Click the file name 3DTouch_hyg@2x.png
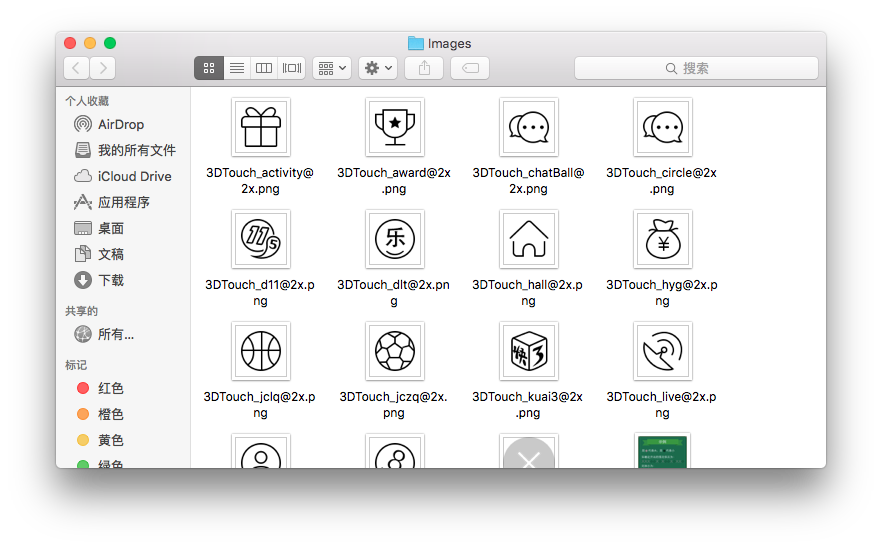This screenshot has height=548, width=882. click(662, 293)
